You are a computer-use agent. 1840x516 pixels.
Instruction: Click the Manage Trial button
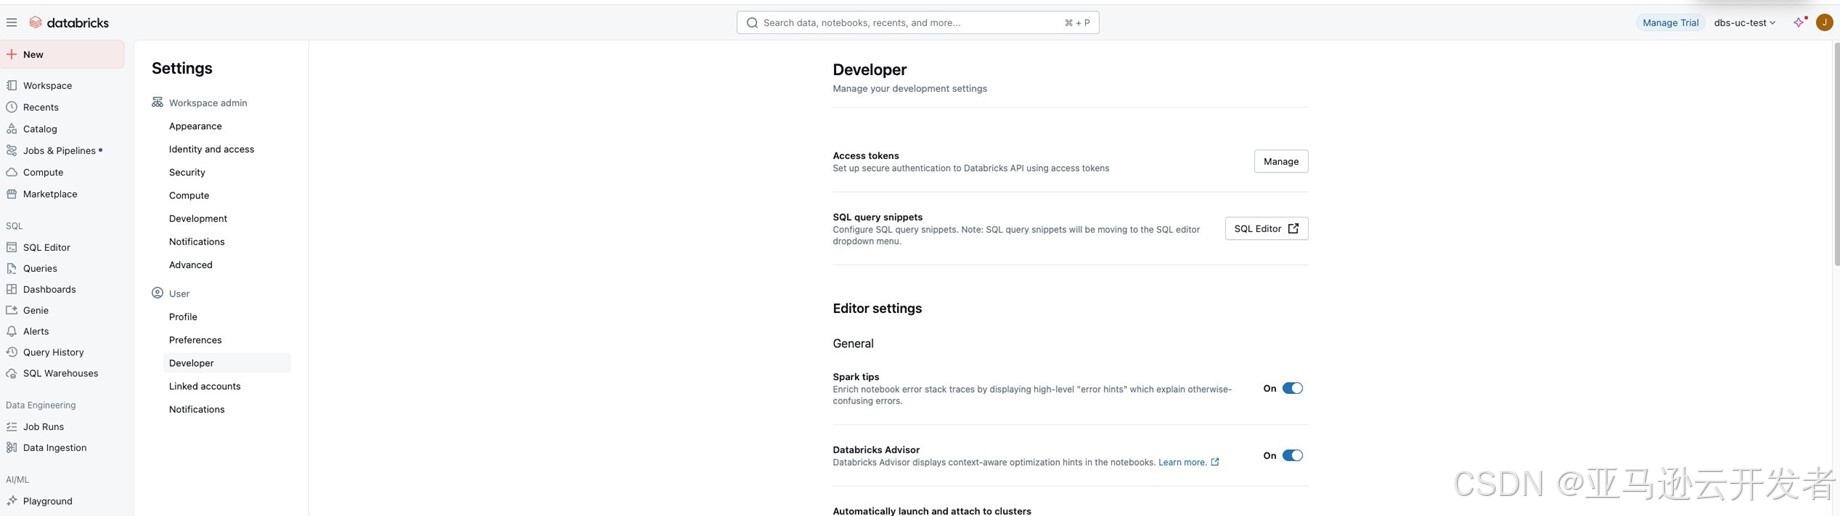[1670, 22]
